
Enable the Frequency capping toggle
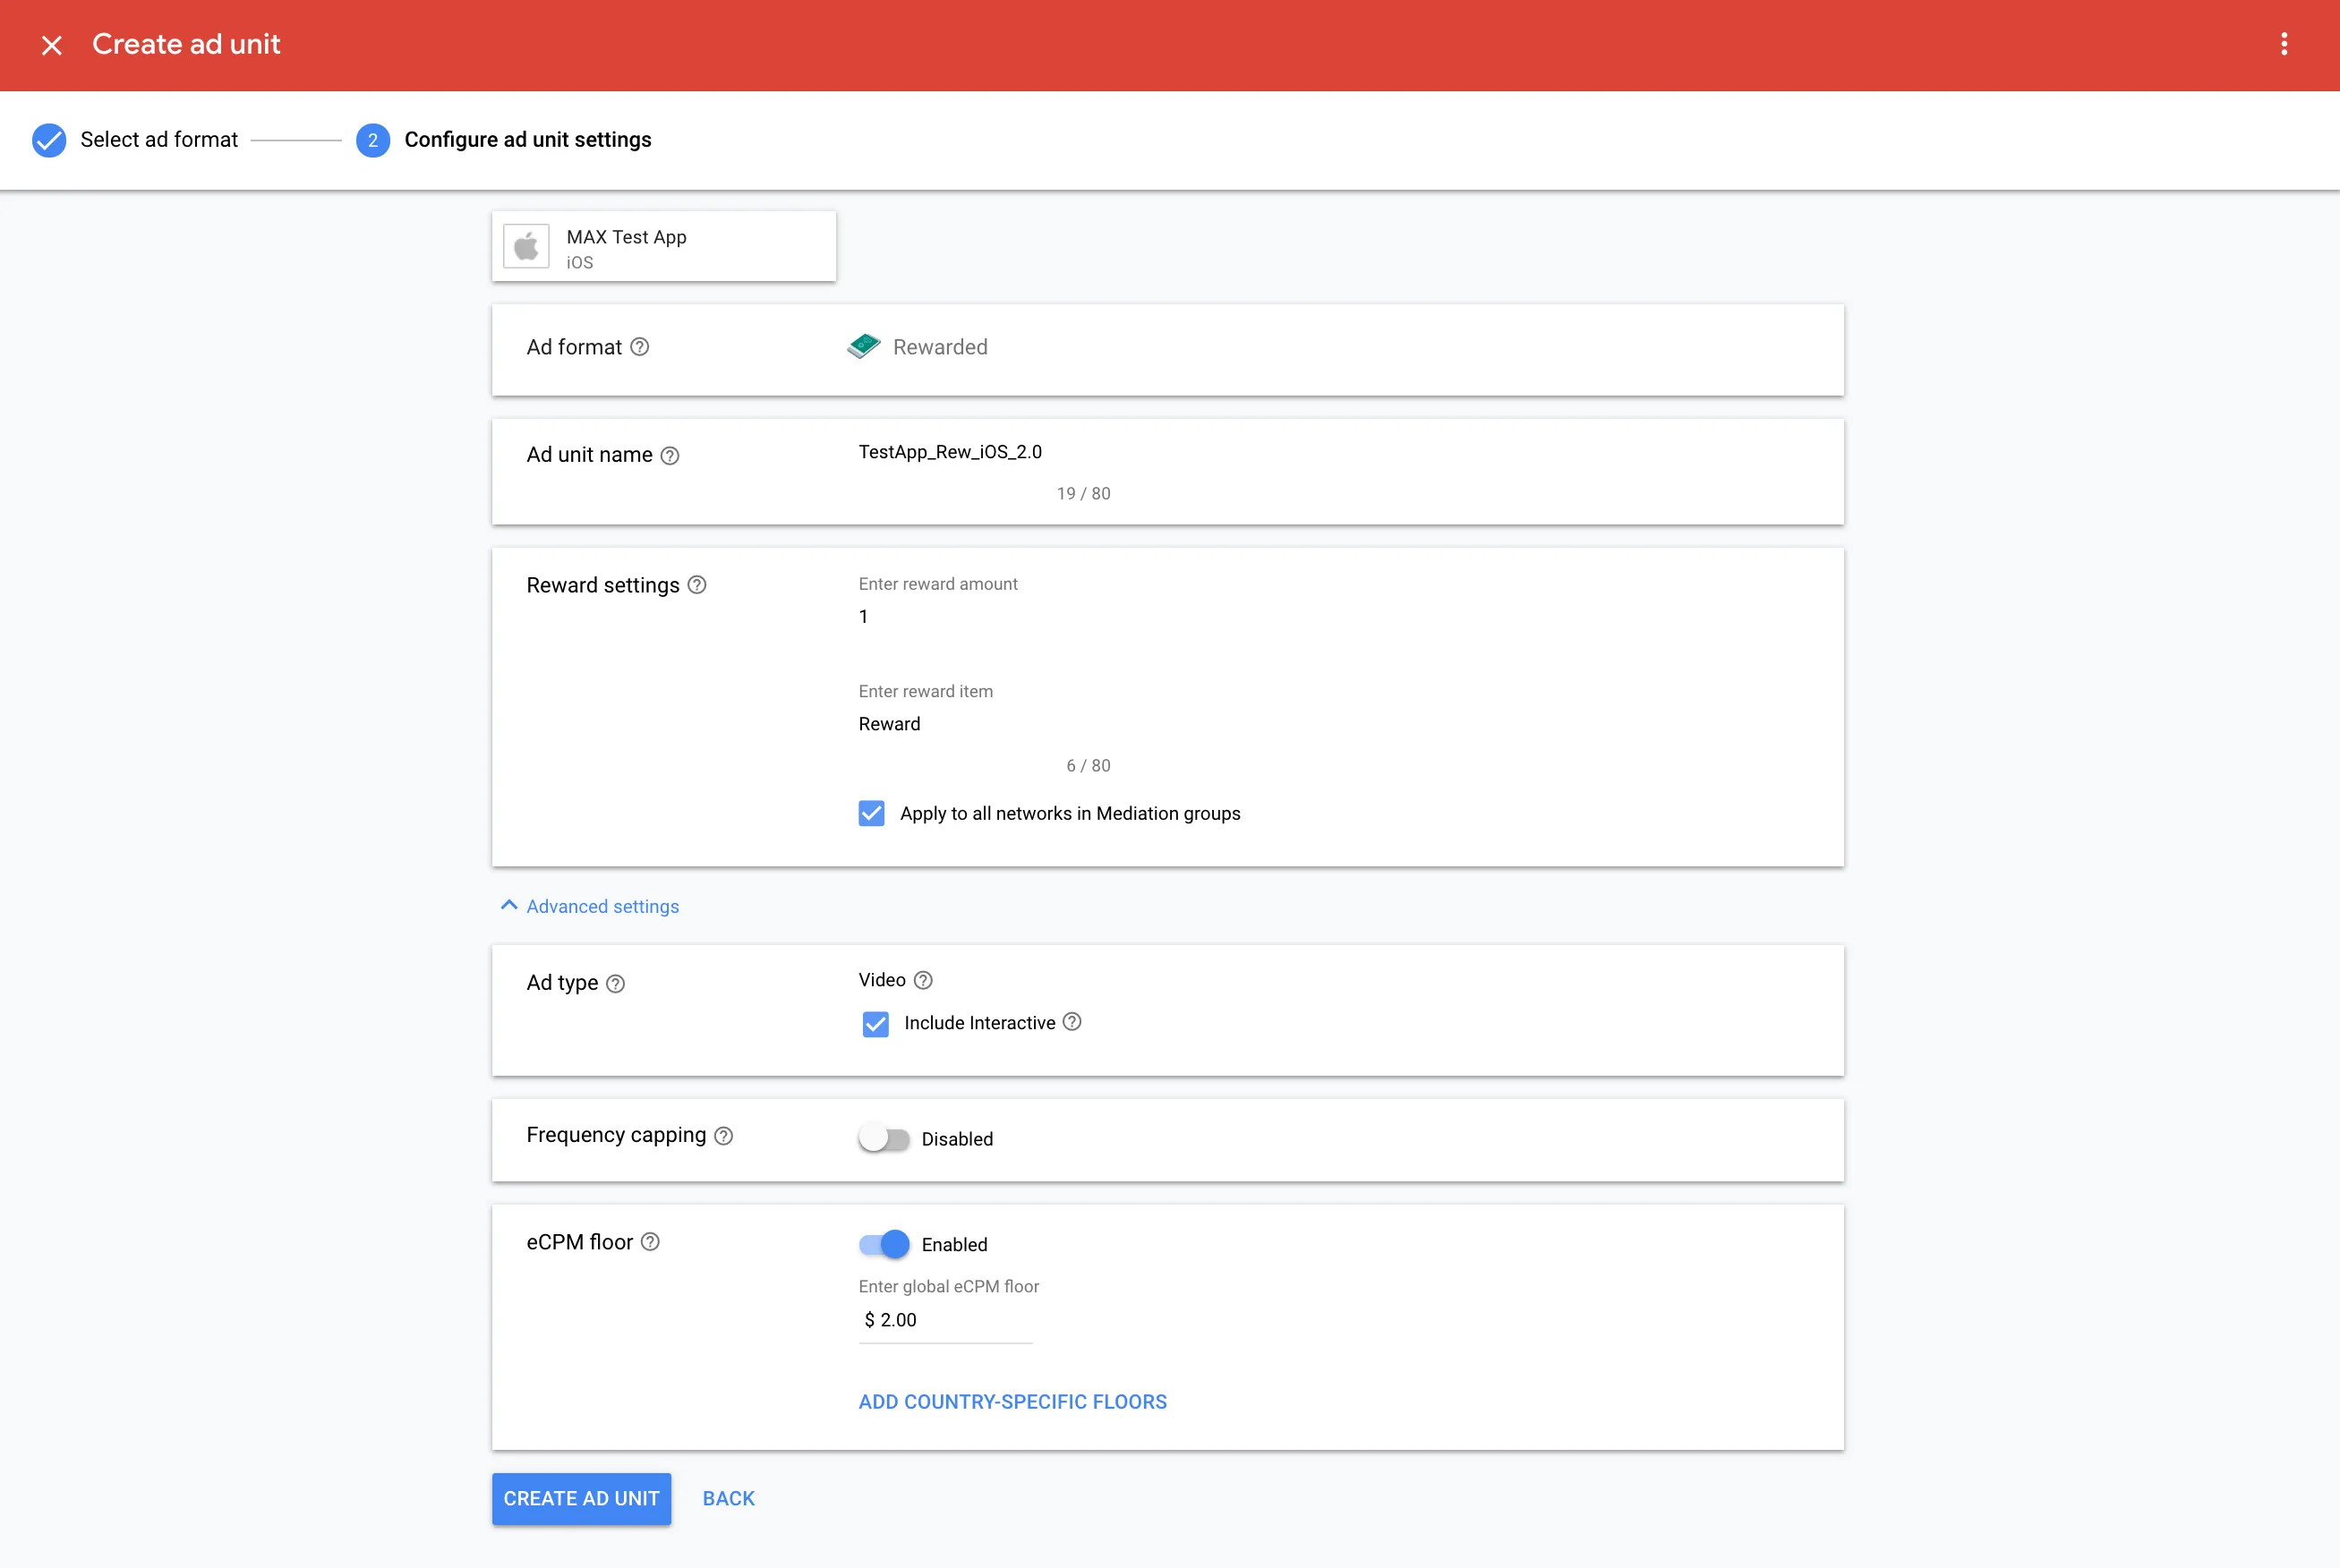[884, 1139]
